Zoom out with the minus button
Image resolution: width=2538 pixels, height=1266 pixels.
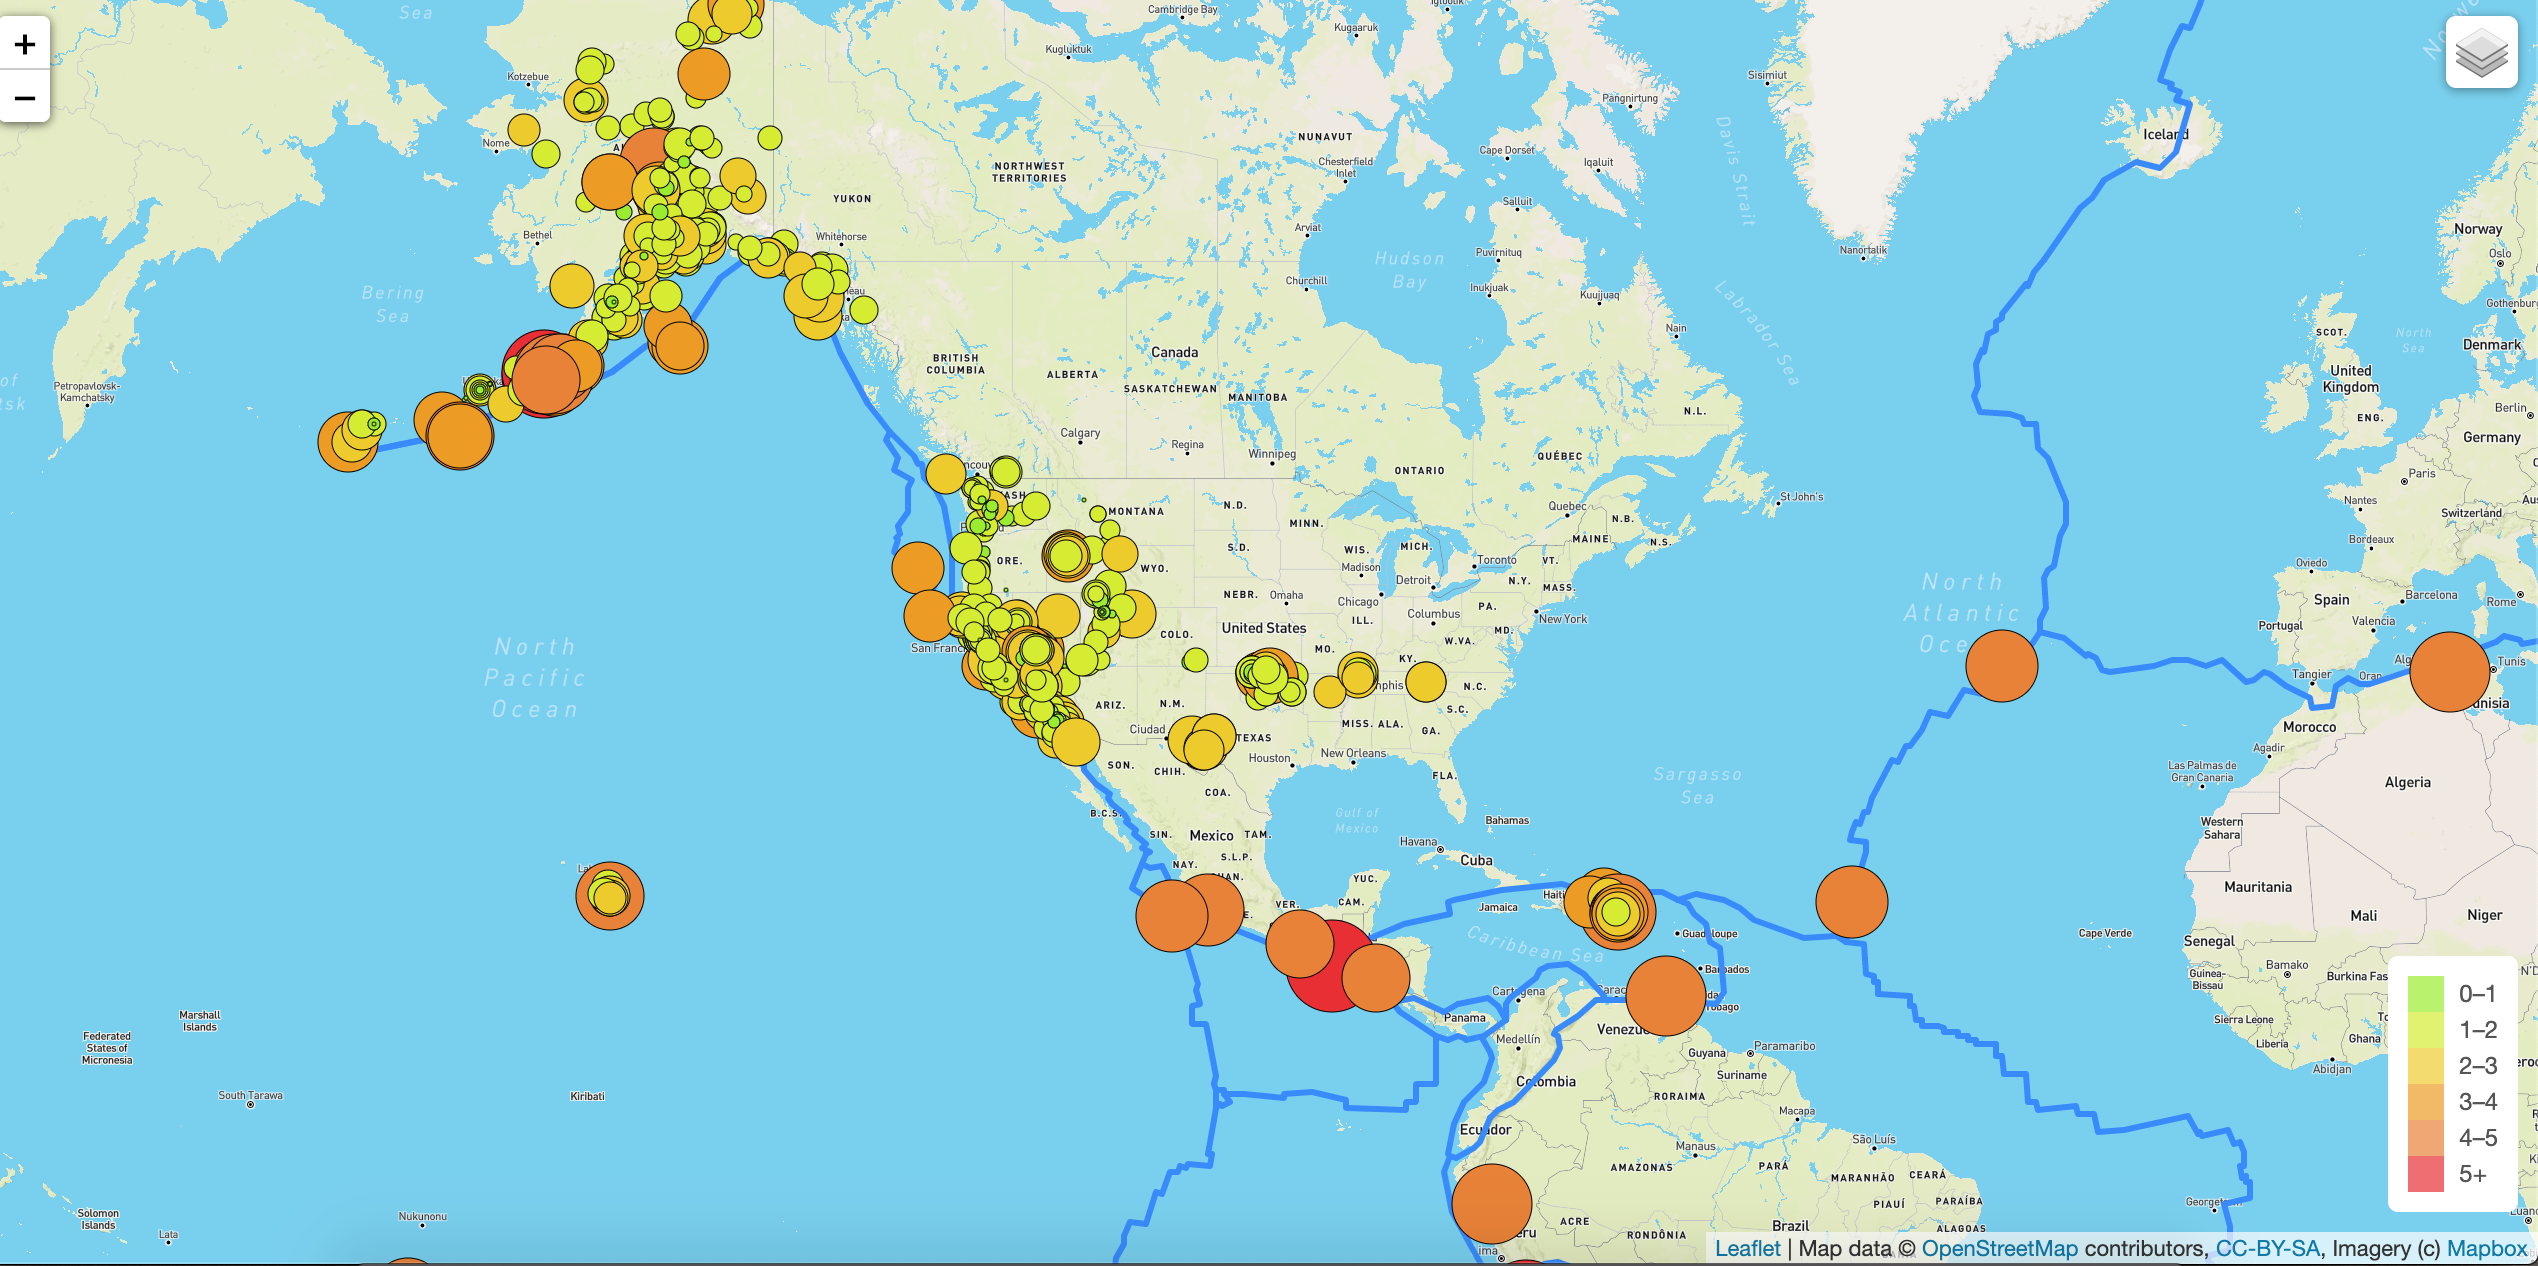[24, 97]
